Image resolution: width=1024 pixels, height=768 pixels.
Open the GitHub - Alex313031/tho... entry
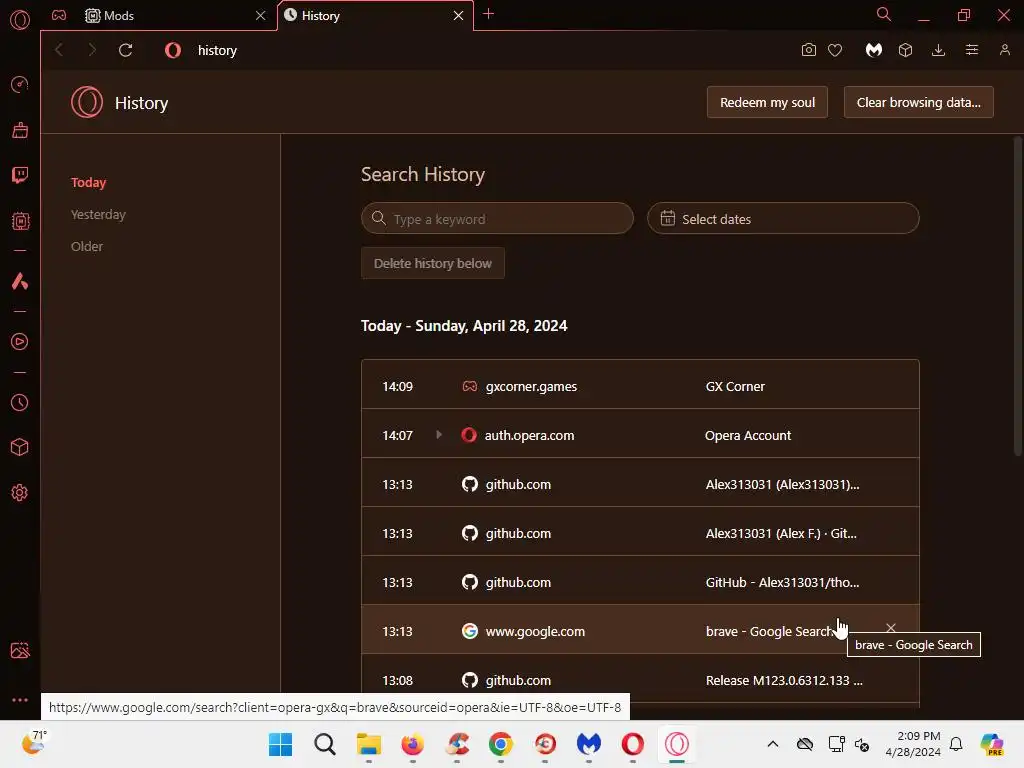coord(640,582)
